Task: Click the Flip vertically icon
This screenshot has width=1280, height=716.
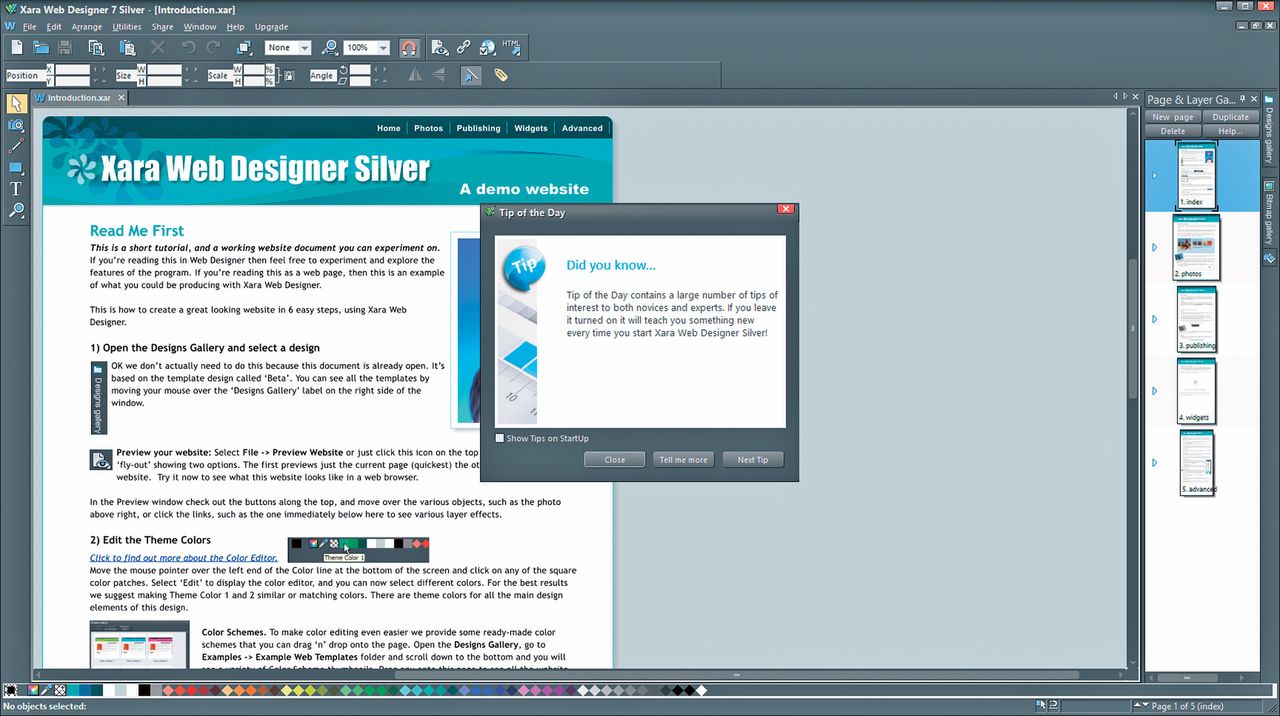Action: [x=438, y=75]
